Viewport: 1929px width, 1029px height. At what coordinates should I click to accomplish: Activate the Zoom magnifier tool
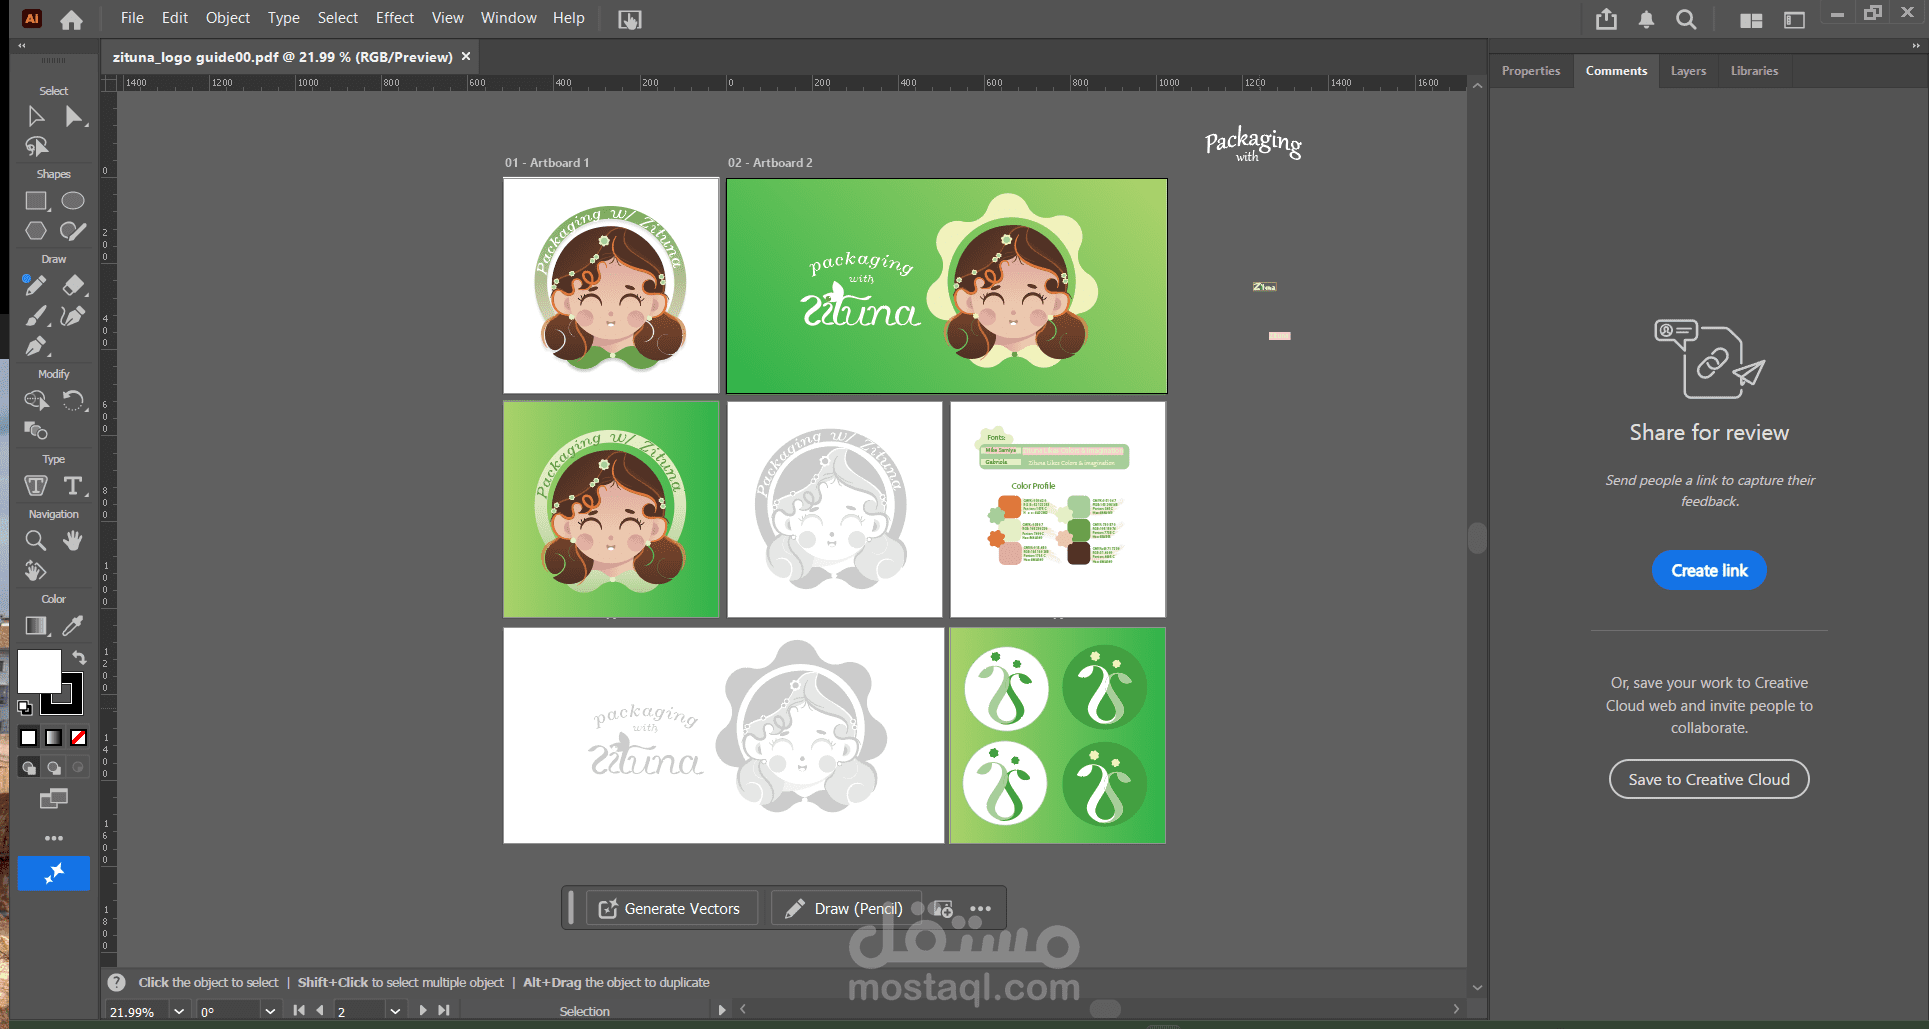click(36, 541)
